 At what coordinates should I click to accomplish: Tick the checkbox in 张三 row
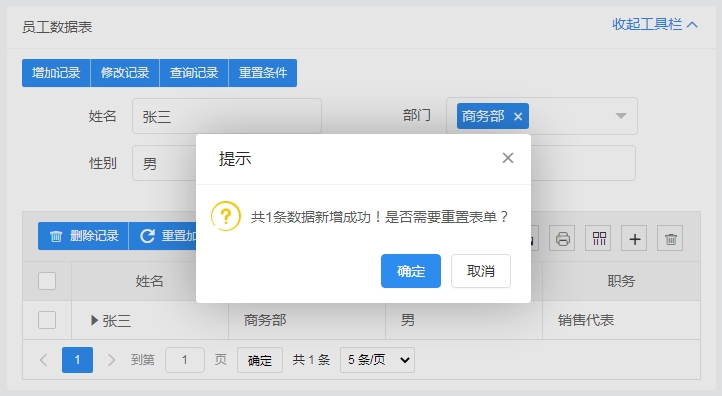click(47, 320)
